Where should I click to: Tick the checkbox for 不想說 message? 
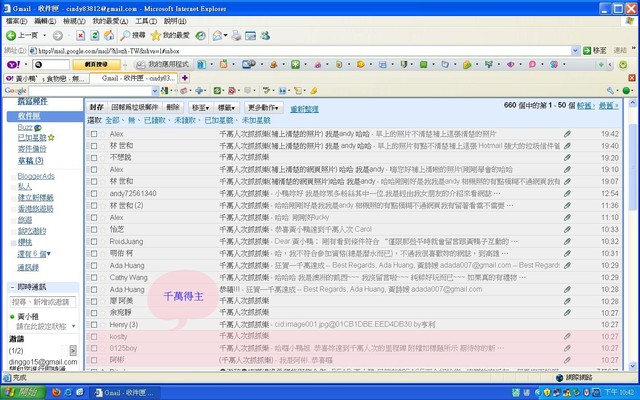point(94,158)
